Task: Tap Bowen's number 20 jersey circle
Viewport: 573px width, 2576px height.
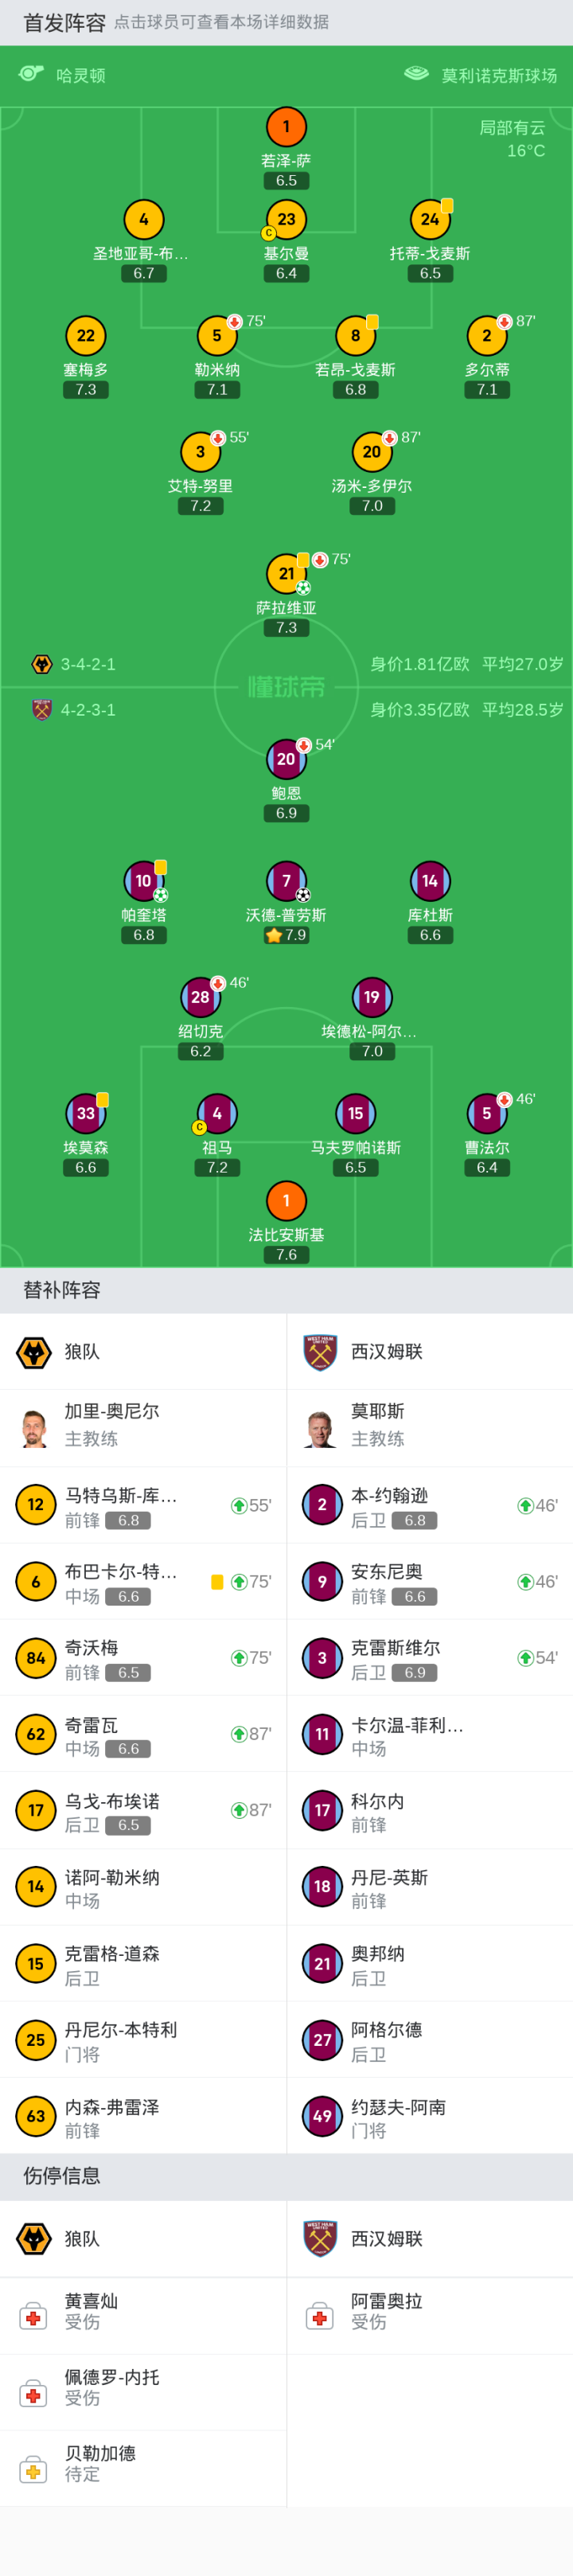Action: pyautogui.click(x=286, y=759)
